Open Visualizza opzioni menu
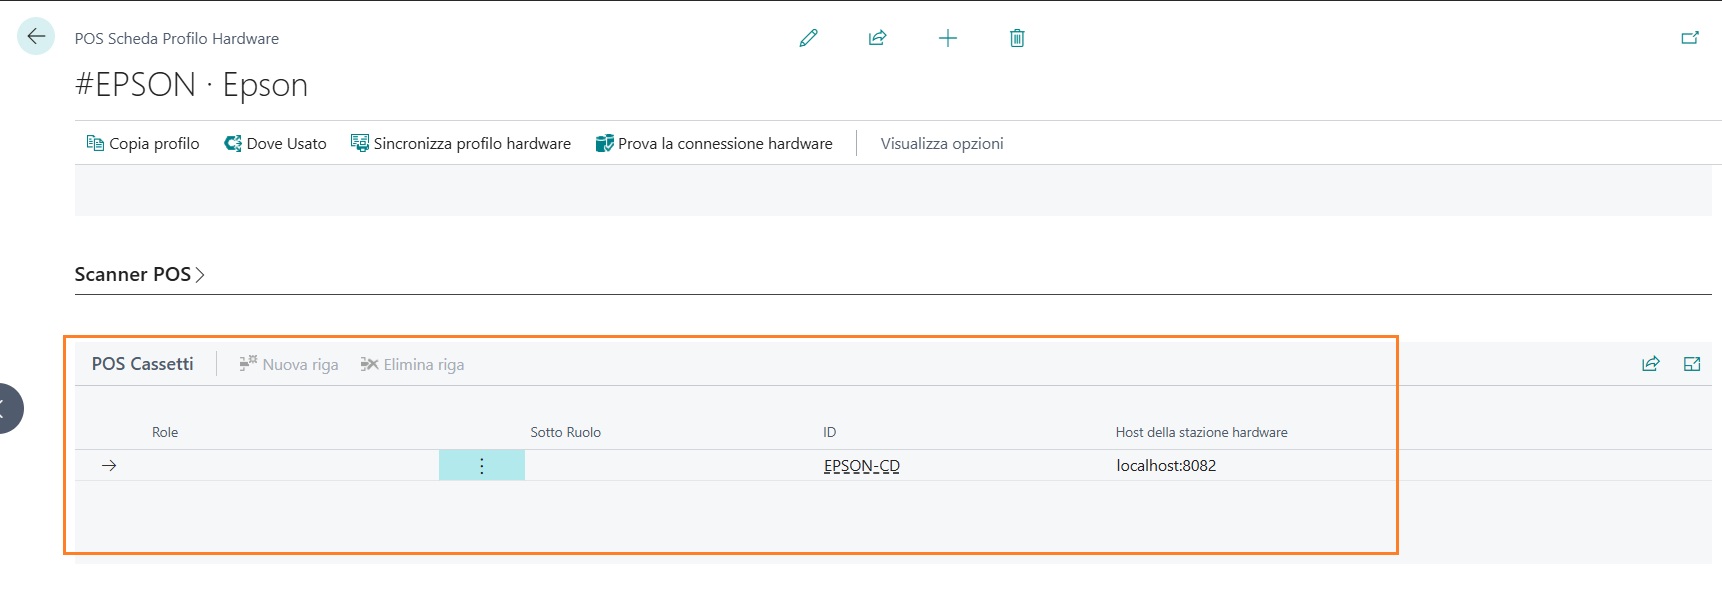This screenshot has height=601, width=1722. 942,143
